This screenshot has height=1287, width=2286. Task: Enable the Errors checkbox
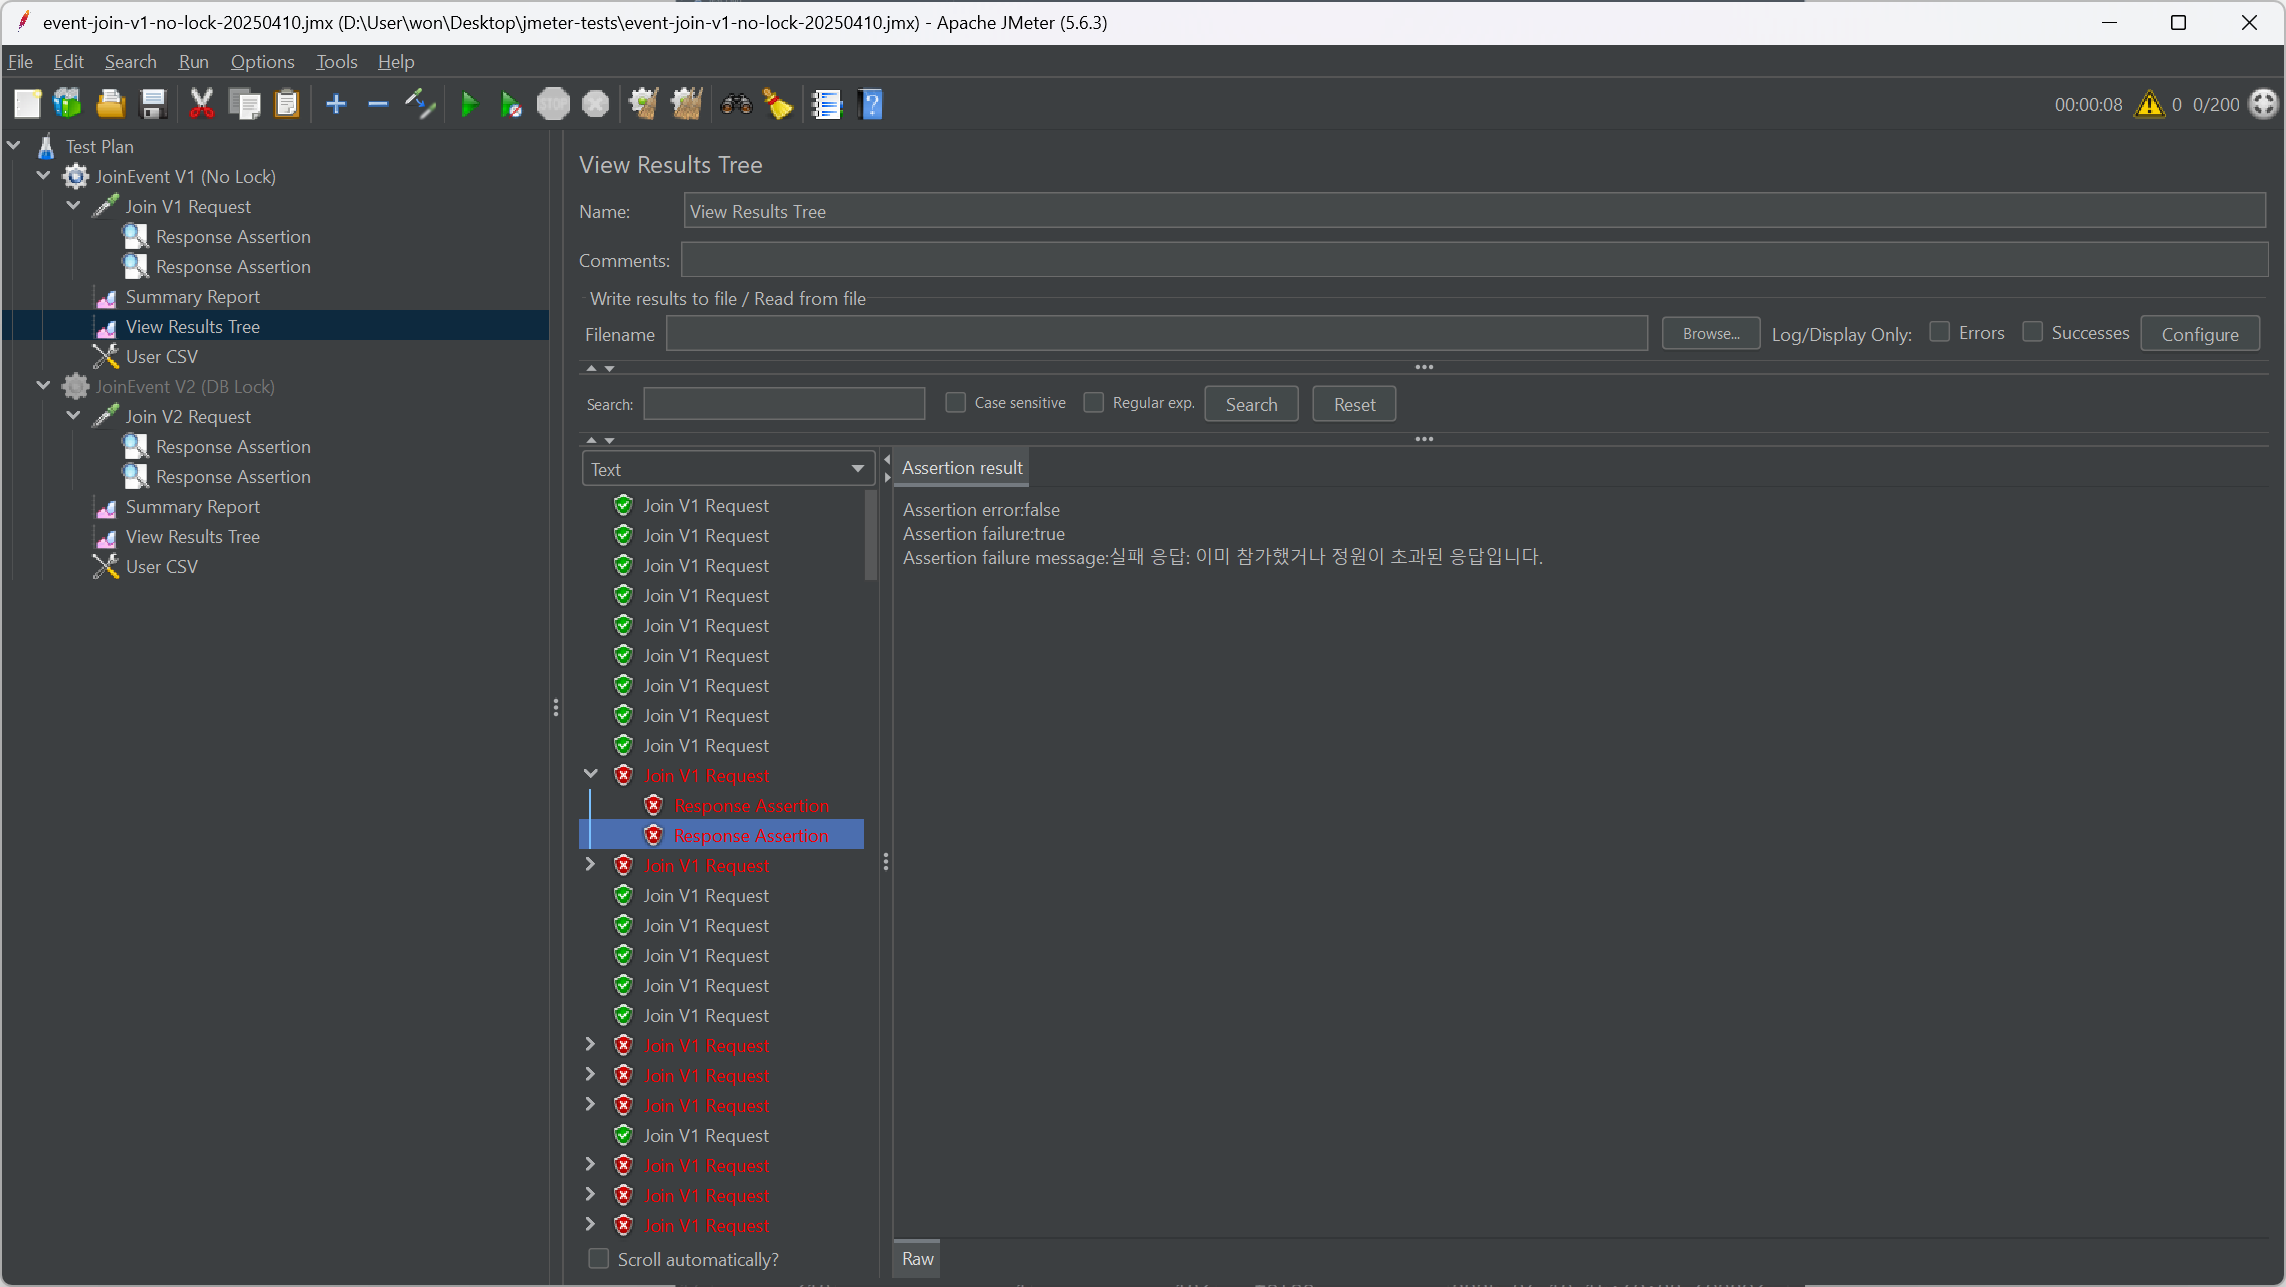(x=1939, y=332)
